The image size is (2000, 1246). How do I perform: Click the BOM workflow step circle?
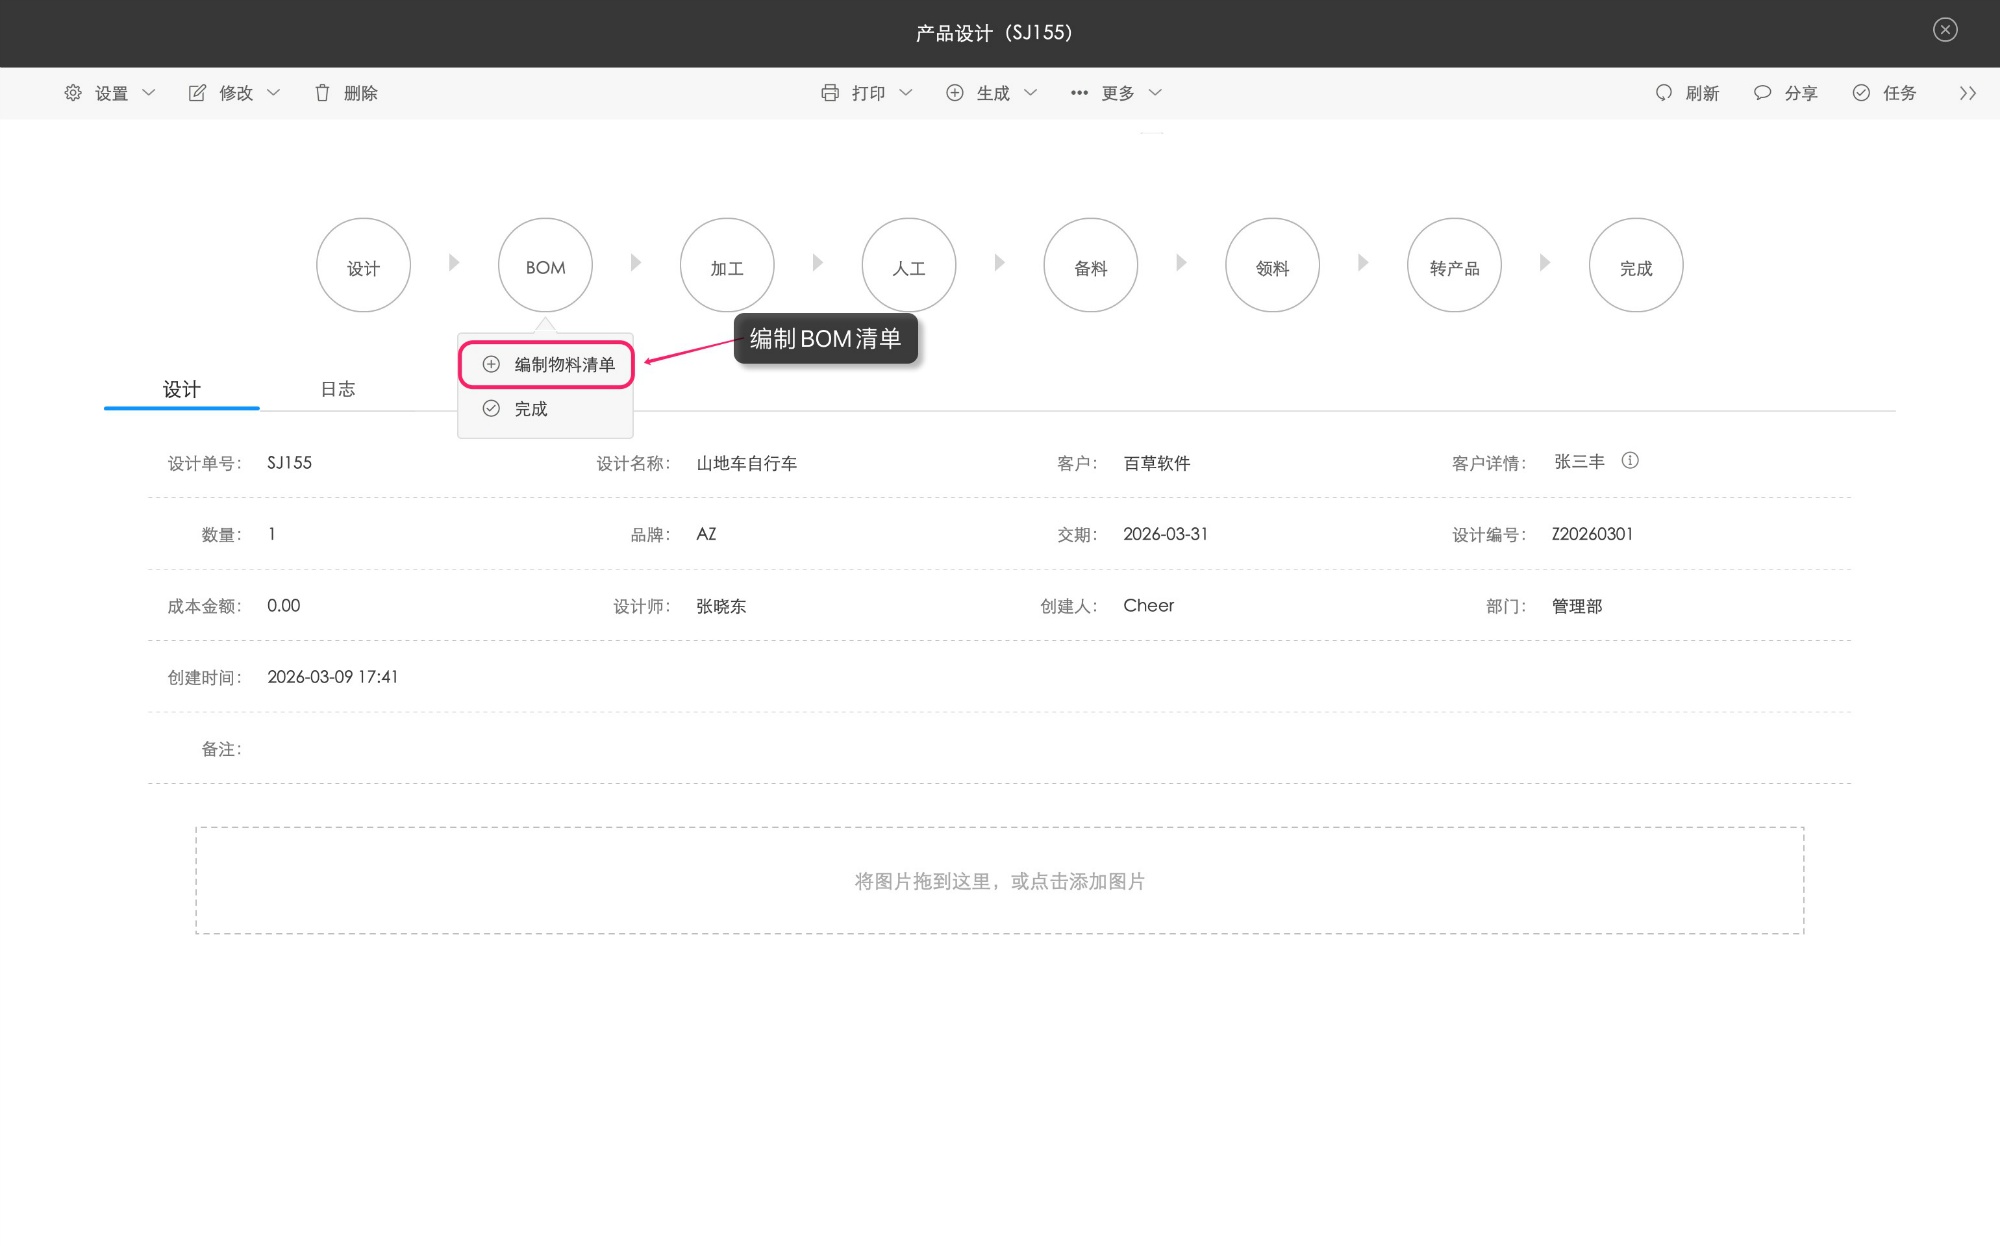point(545,266)
